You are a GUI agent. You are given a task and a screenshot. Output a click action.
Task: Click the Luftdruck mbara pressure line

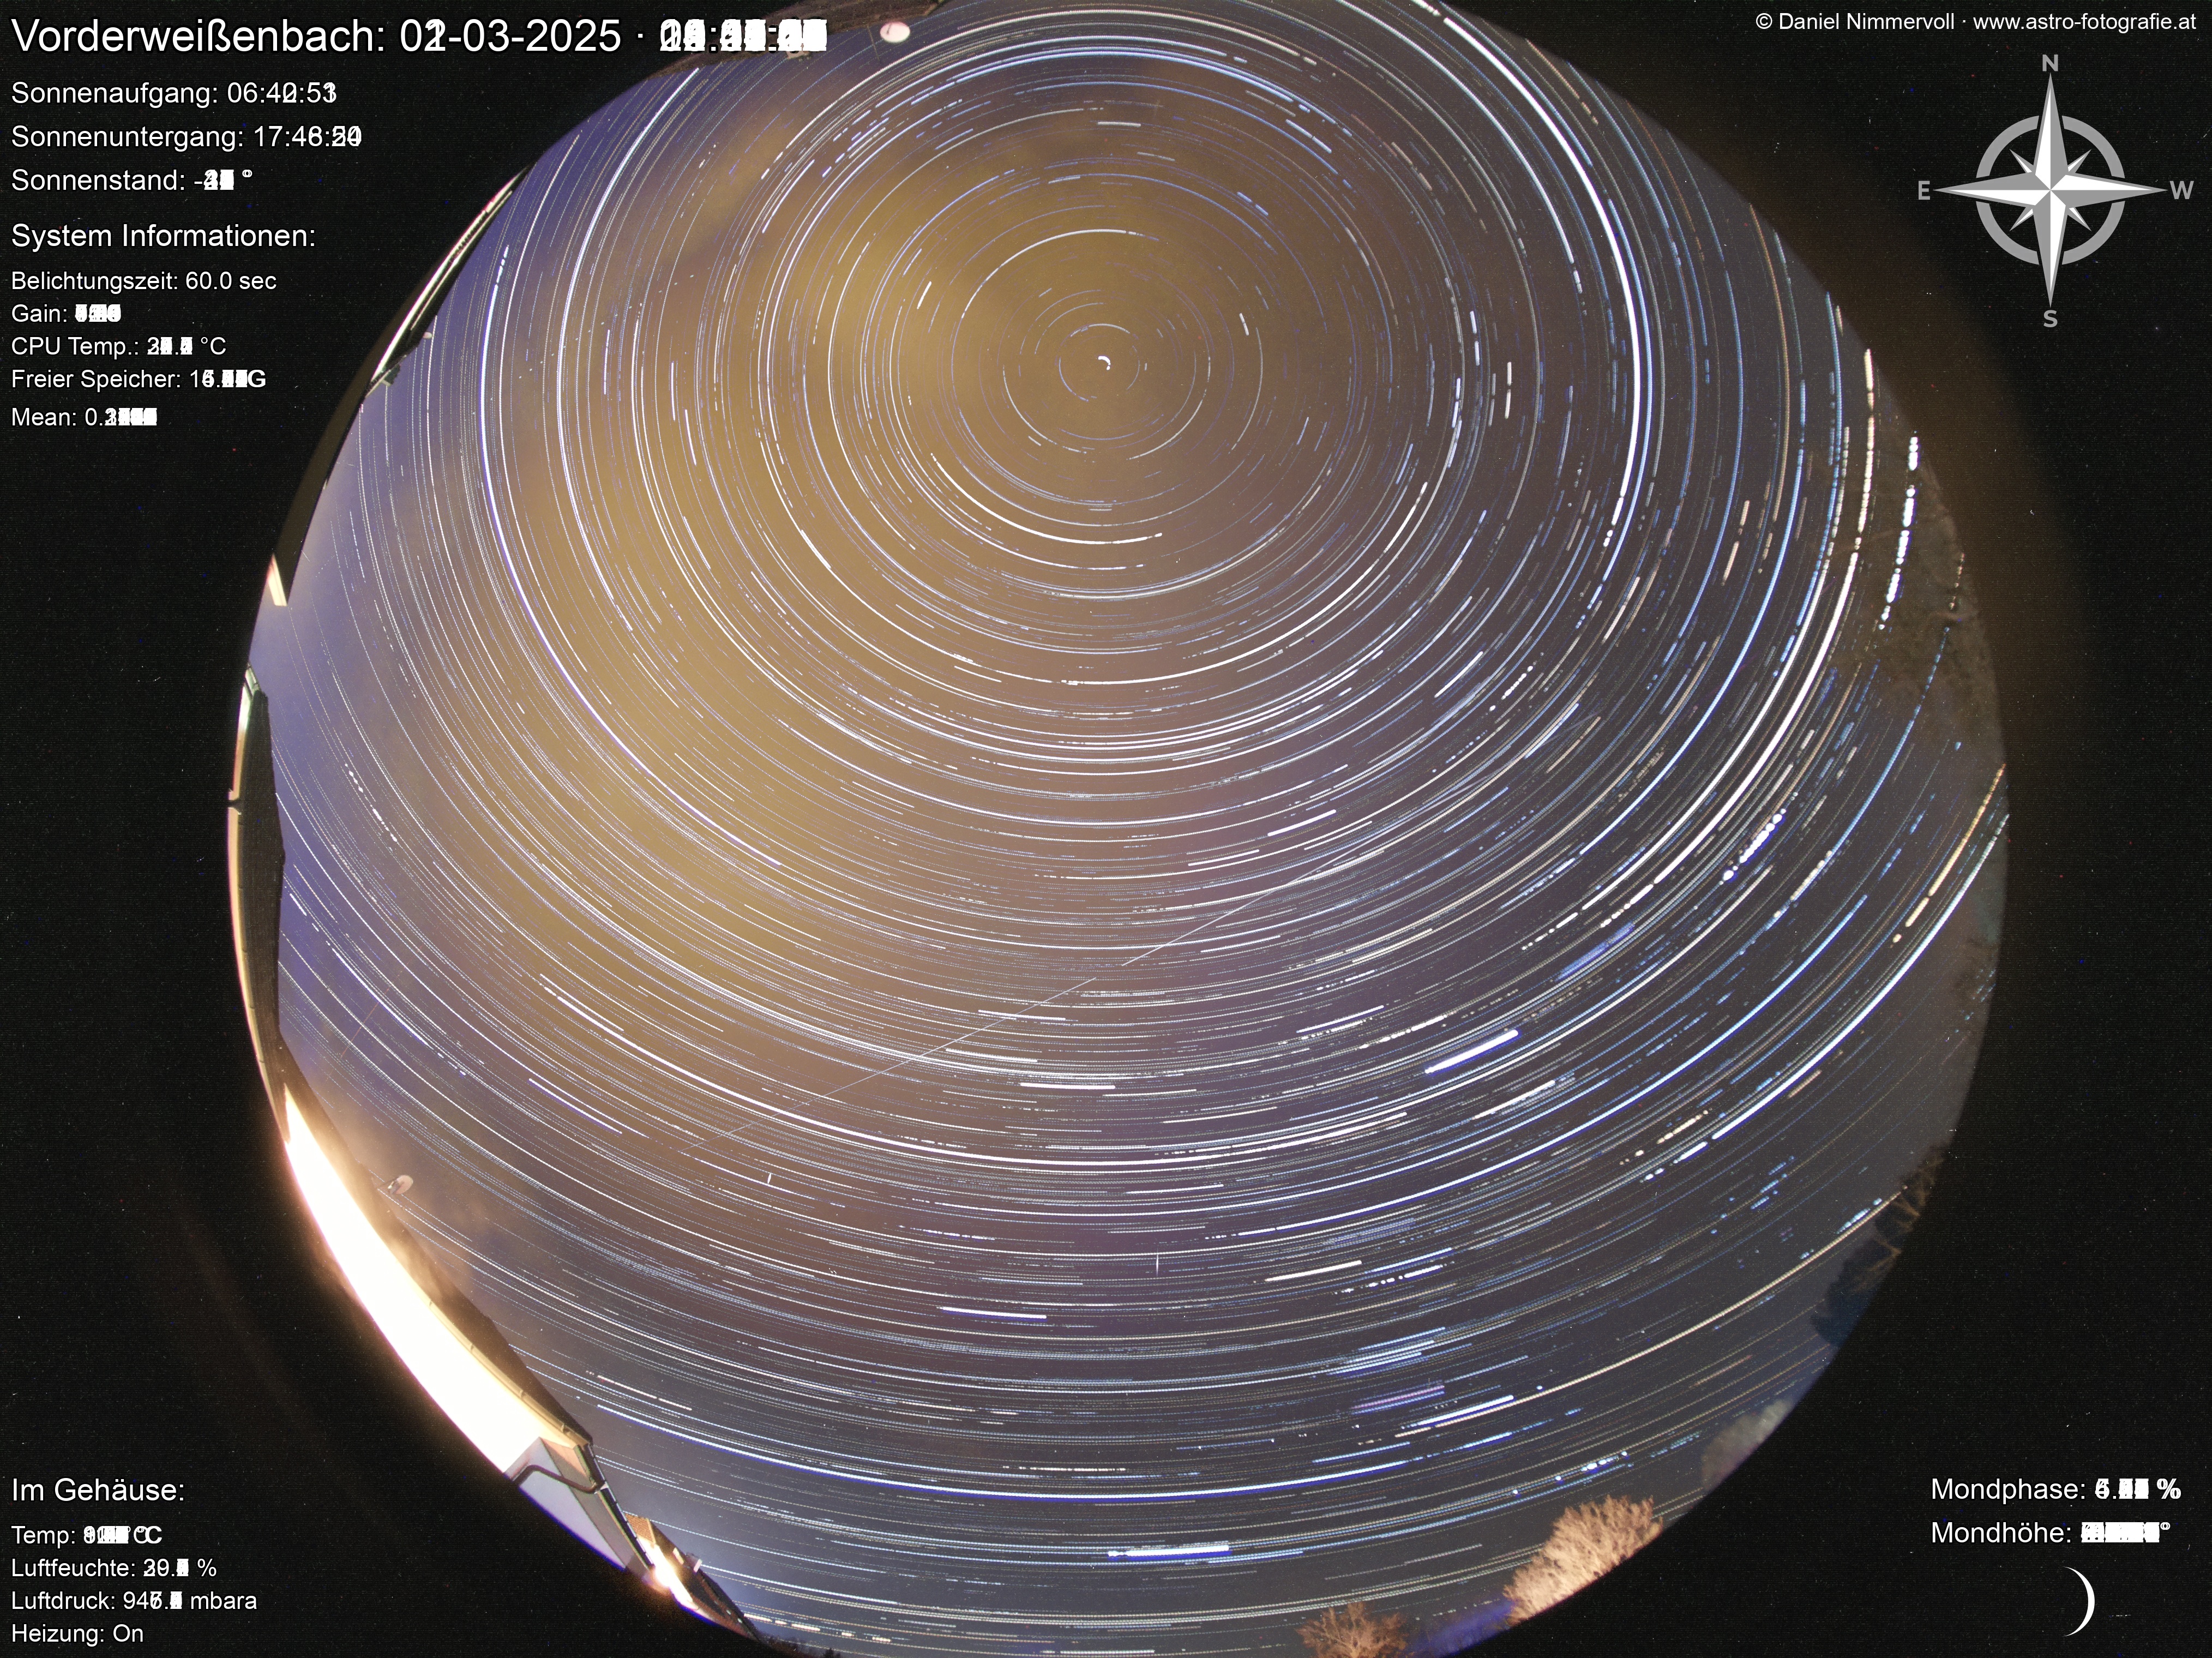pos(134,1601)
